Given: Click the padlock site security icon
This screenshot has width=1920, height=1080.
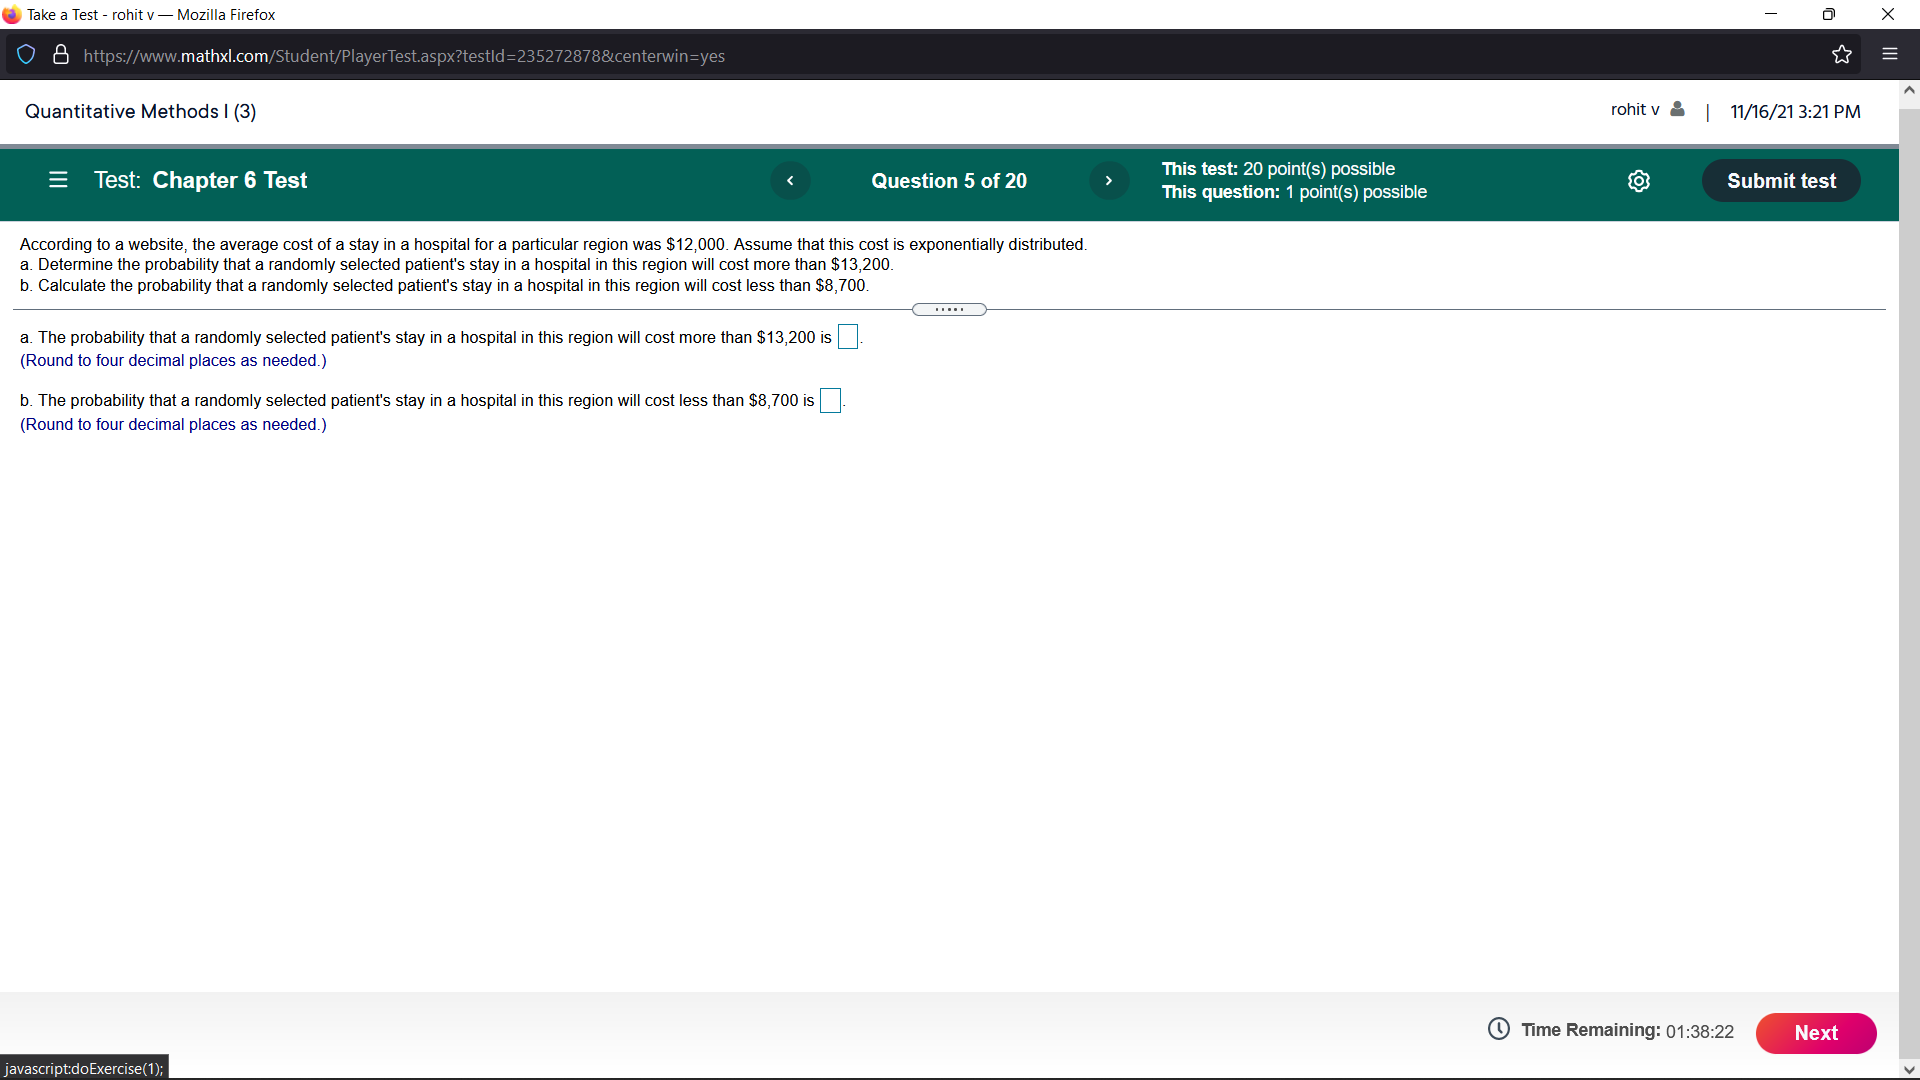Looking at the screenshot, I should [x=60, y=55].
